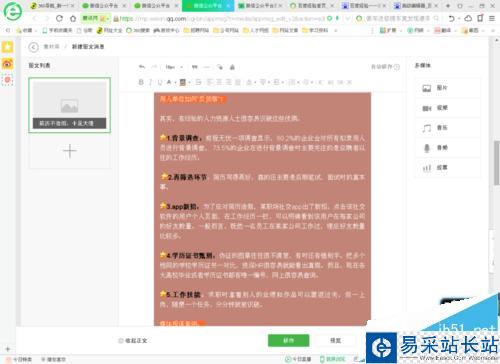The width and height of the screenshot is (500, 364).
Task: Click the 预览 button
Action: 335,341
